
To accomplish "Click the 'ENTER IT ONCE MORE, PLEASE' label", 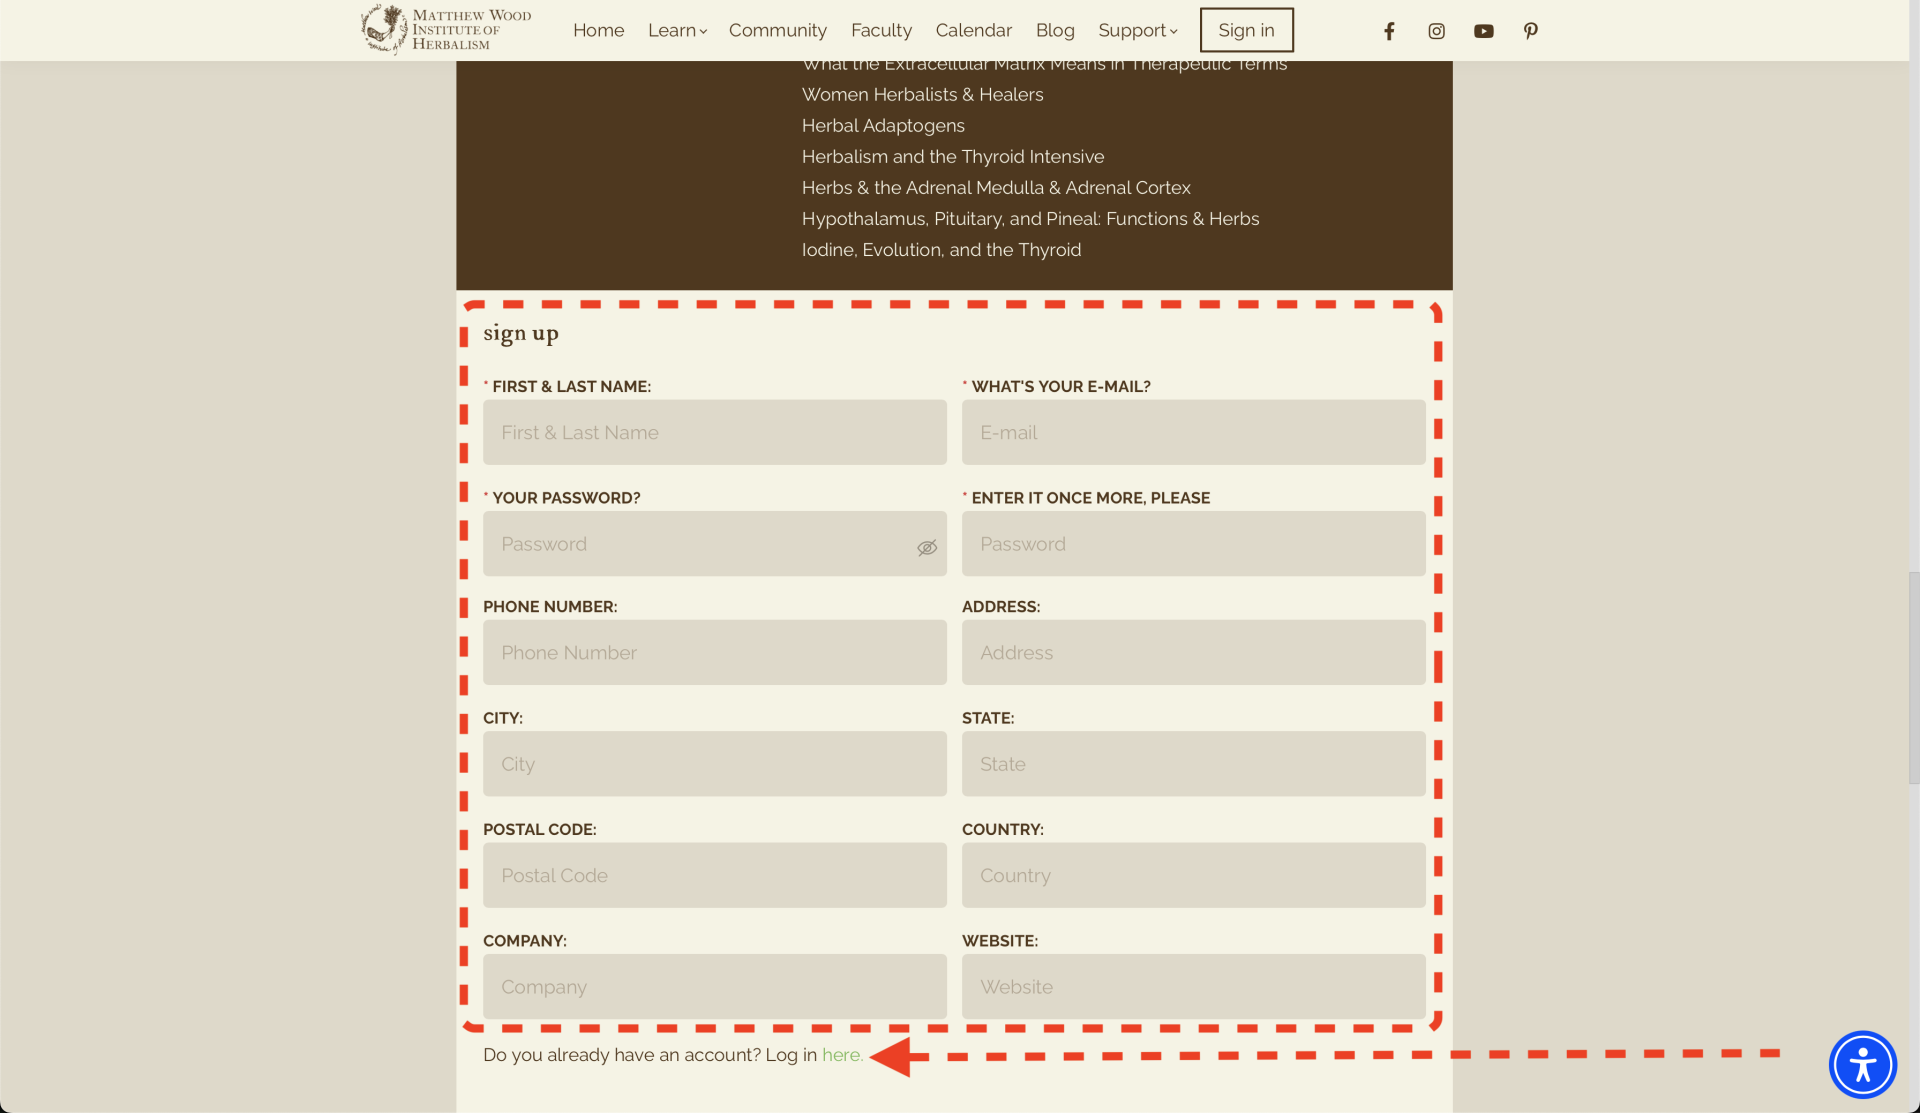I will [x=1090, y=498].
